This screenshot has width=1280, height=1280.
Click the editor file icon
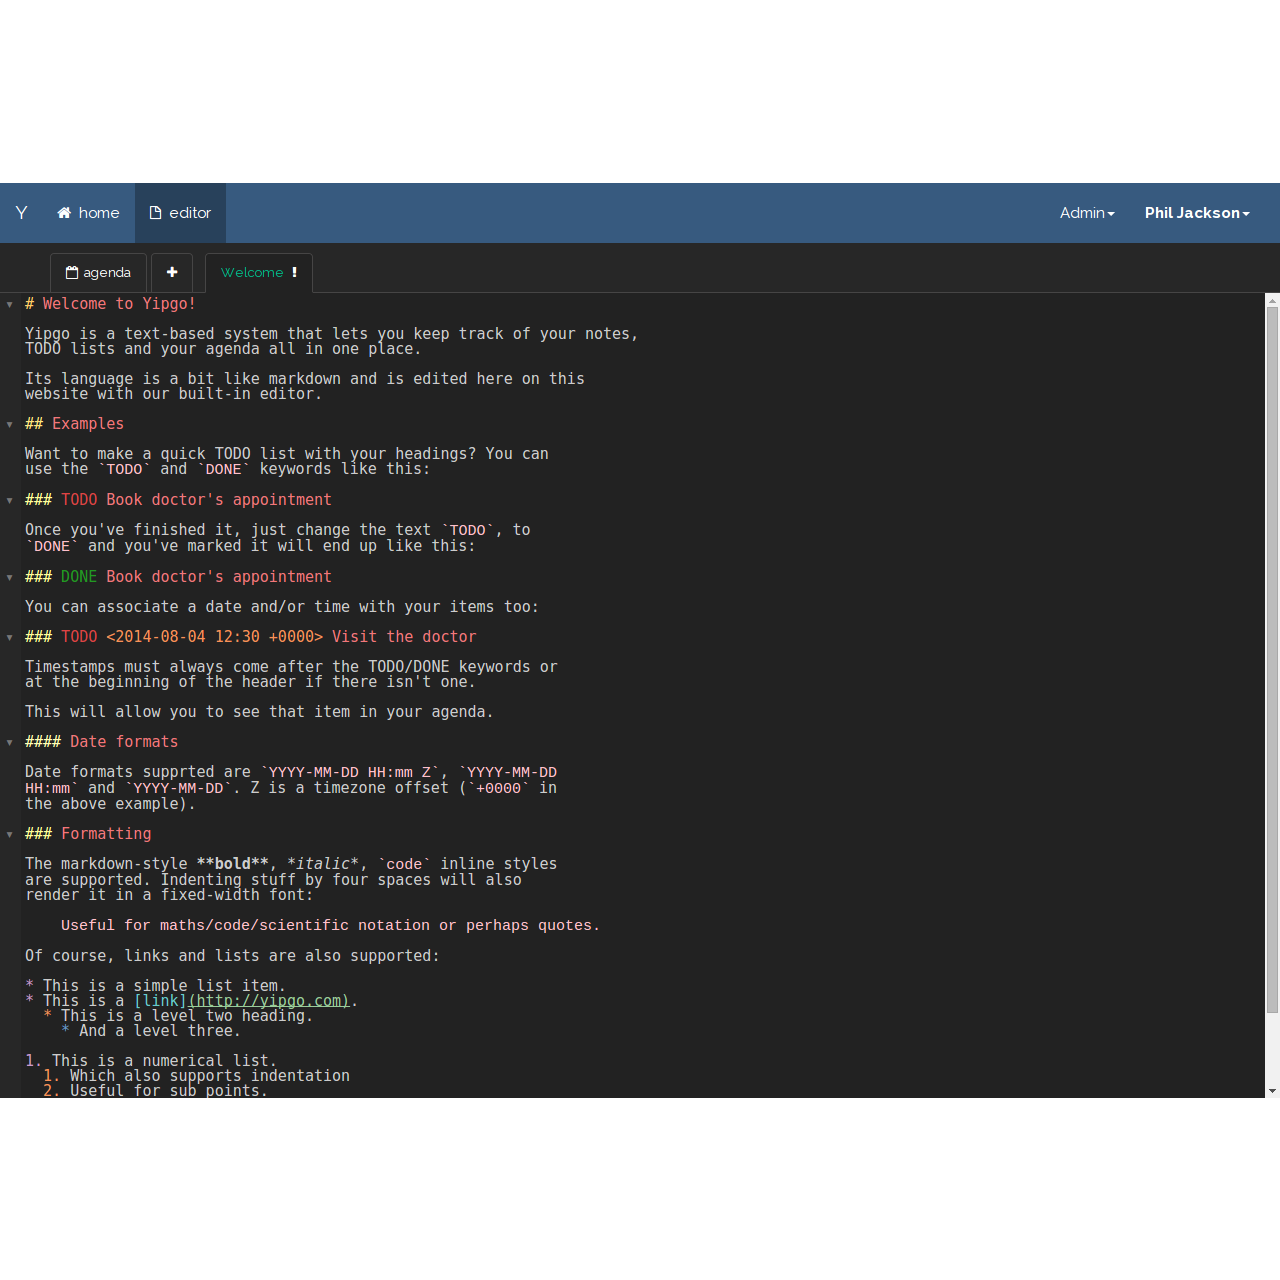pos(155,213)
